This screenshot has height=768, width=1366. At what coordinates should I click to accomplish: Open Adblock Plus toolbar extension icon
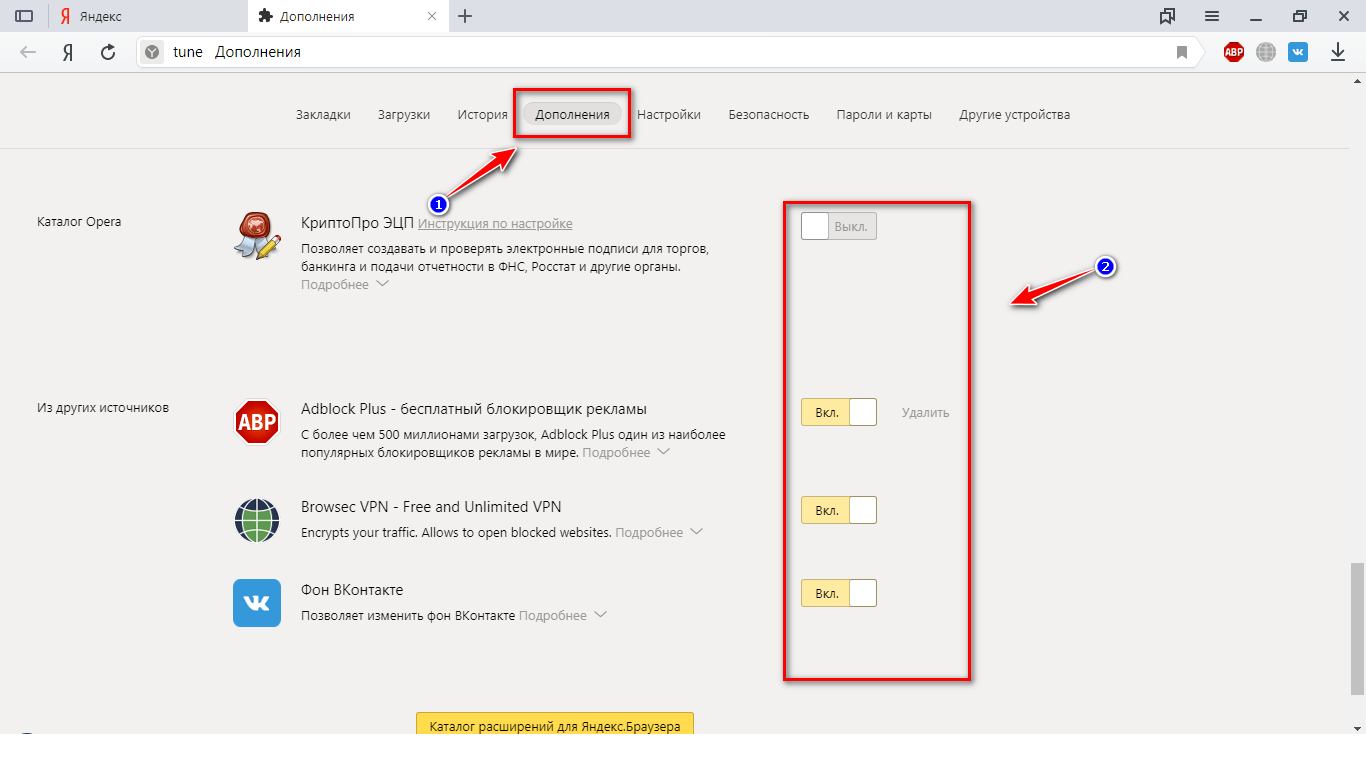pyautogui.click(x=1234, y=52)
